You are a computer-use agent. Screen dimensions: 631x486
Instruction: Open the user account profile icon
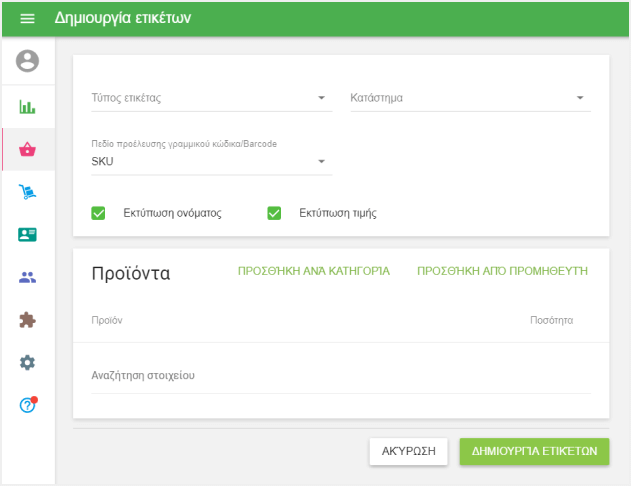pos(27,61)
